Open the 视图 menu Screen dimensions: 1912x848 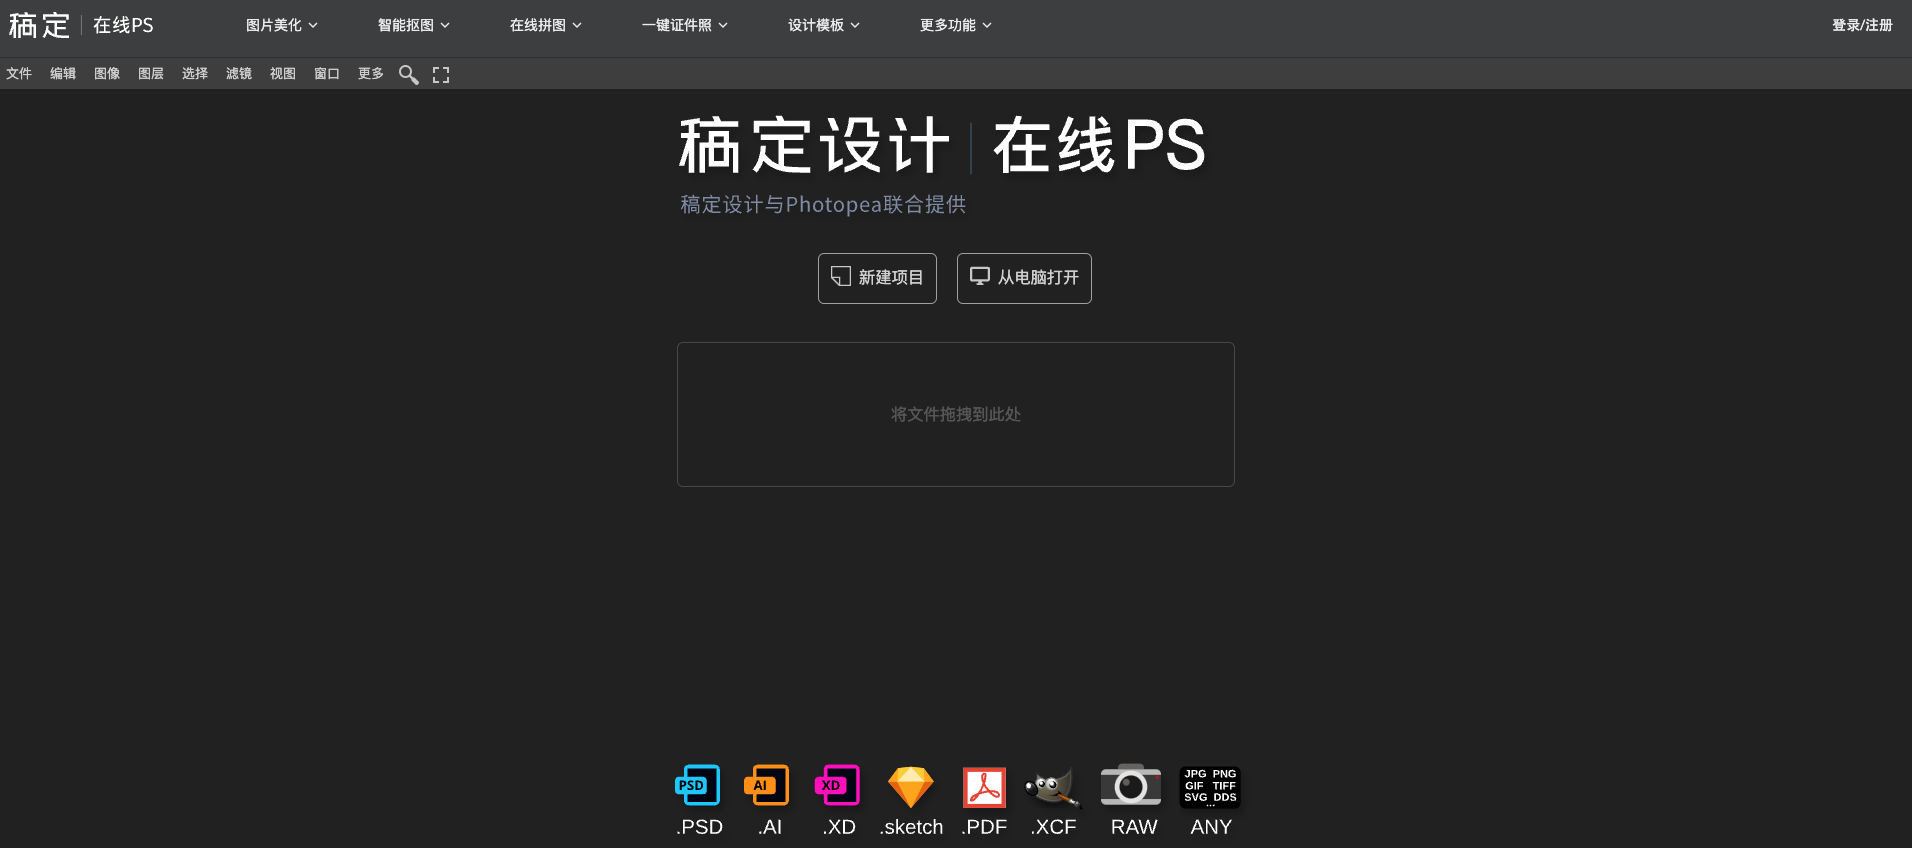click(x=283, y=74)
